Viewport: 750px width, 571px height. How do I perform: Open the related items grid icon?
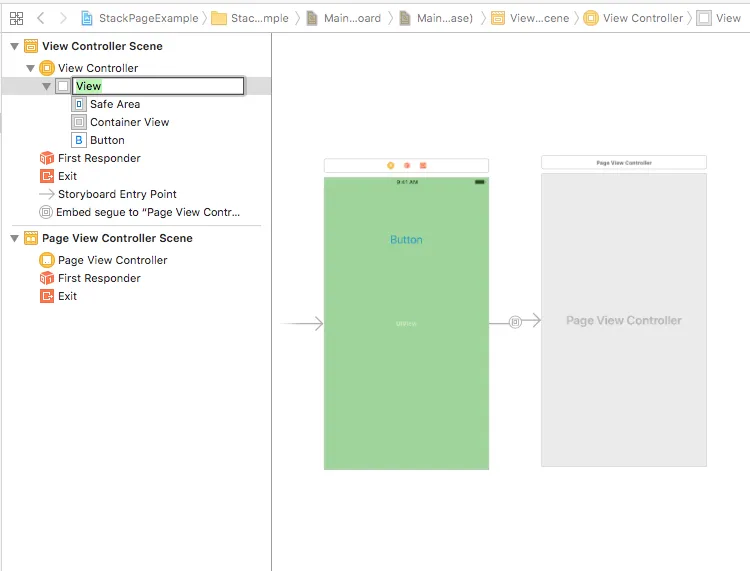pos(16,18)
